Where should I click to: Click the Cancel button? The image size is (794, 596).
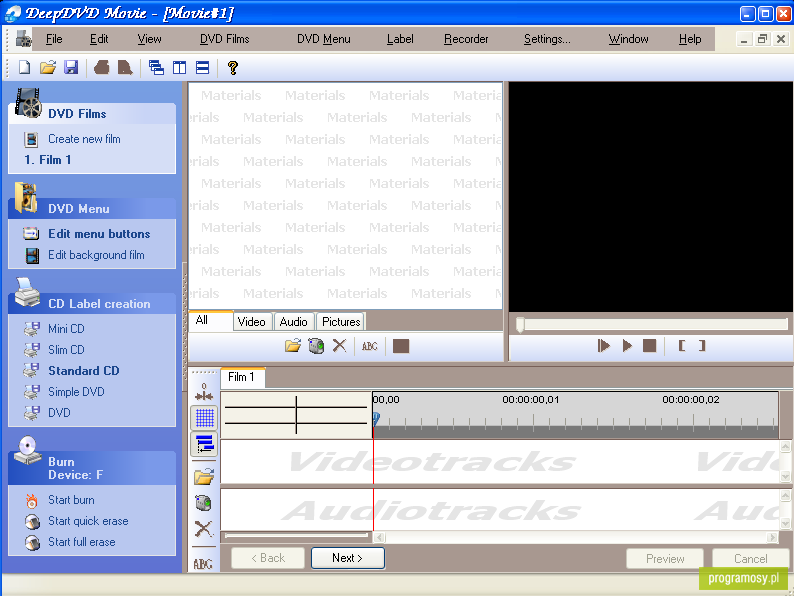750,559
